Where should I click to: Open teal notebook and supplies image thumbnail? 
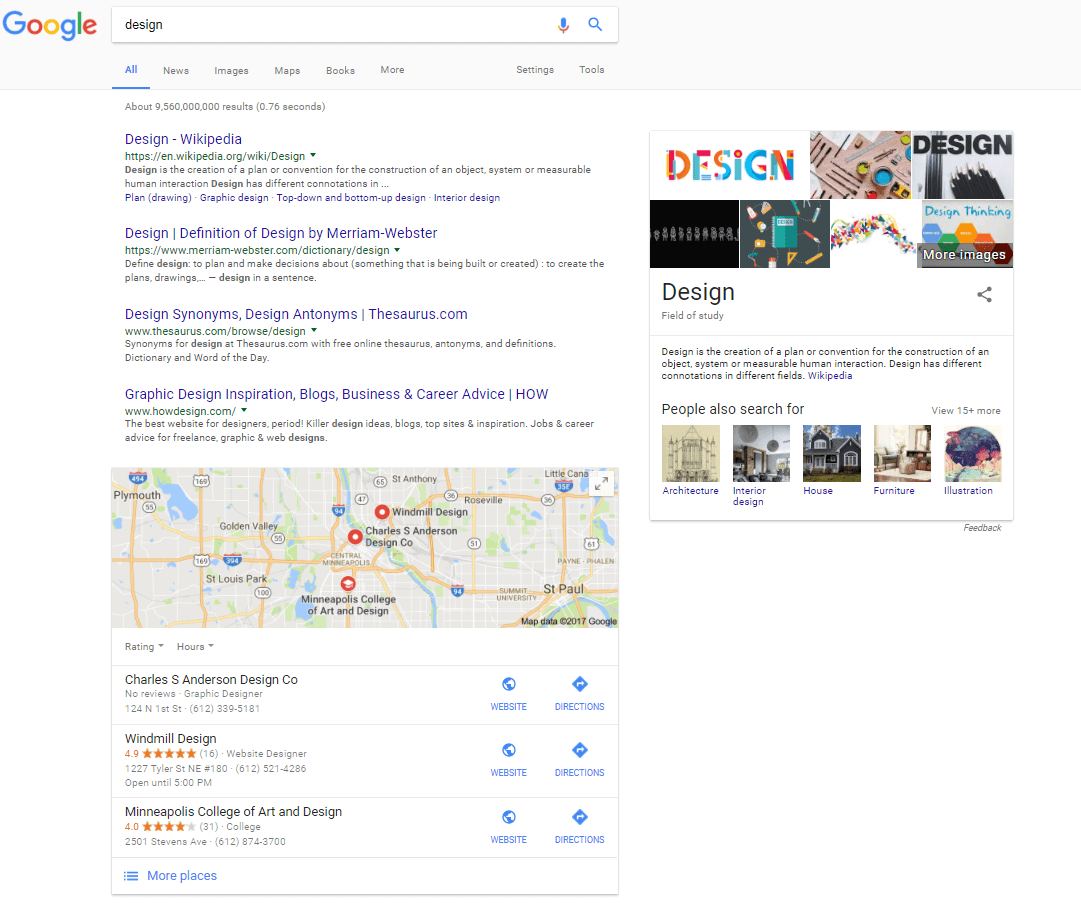(785, 234)
